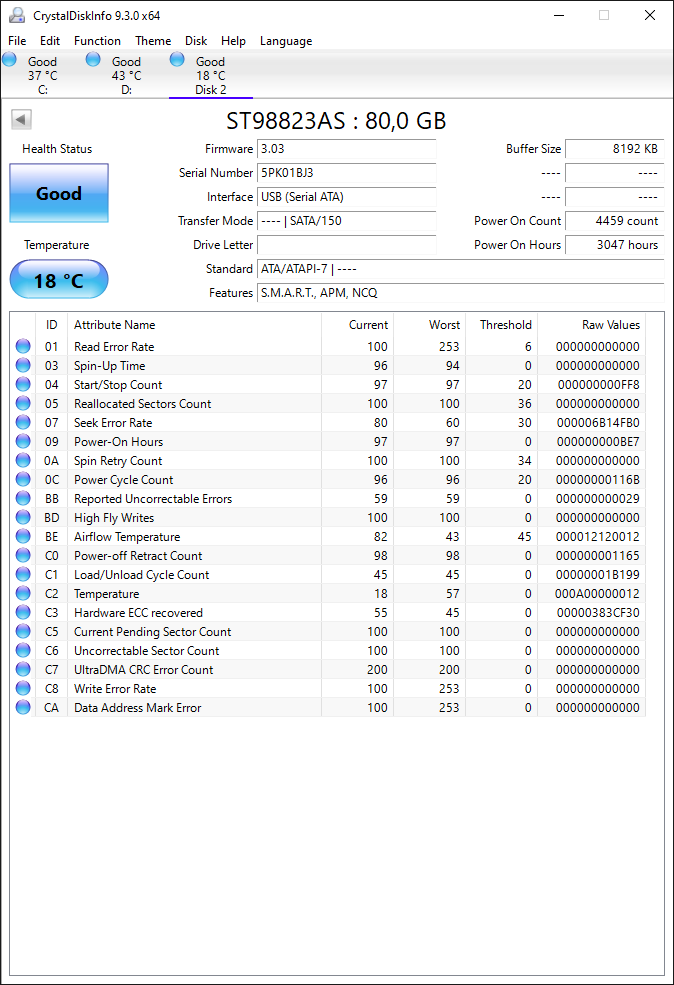
Task: Open the Disk menu
Action: pos(196,41)
